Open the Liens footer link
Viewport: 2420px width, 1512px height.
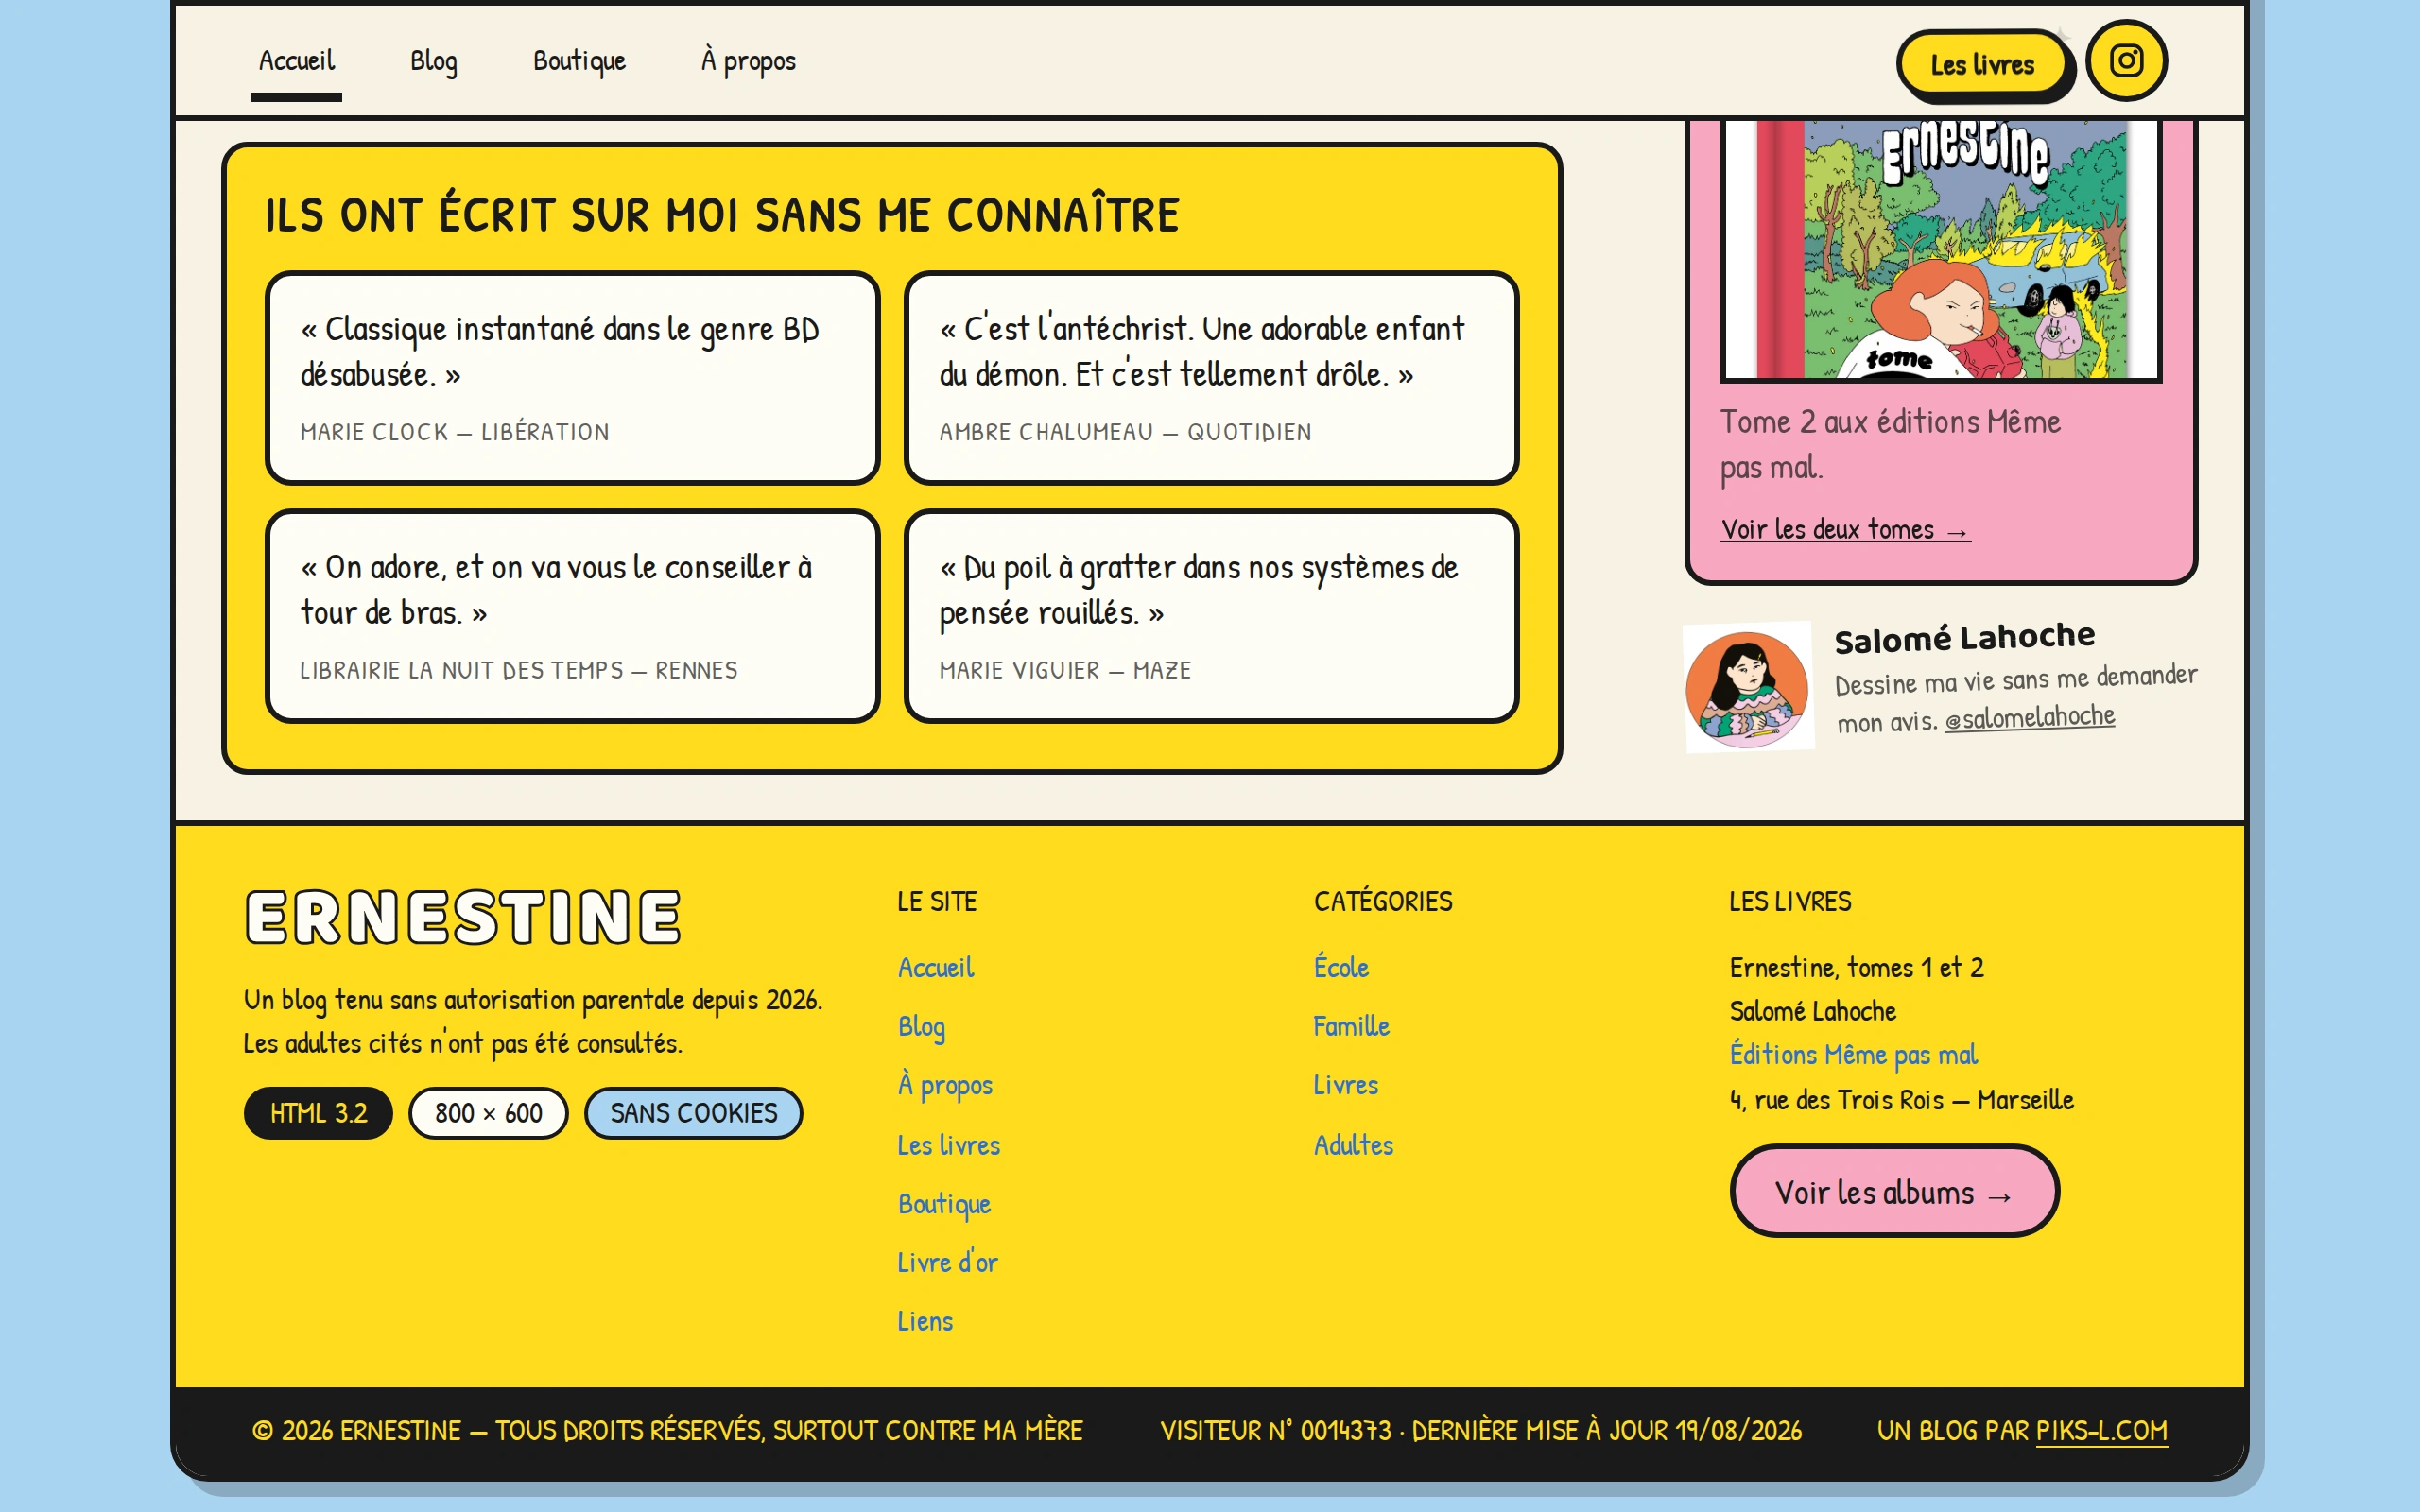click(925, 1321)
